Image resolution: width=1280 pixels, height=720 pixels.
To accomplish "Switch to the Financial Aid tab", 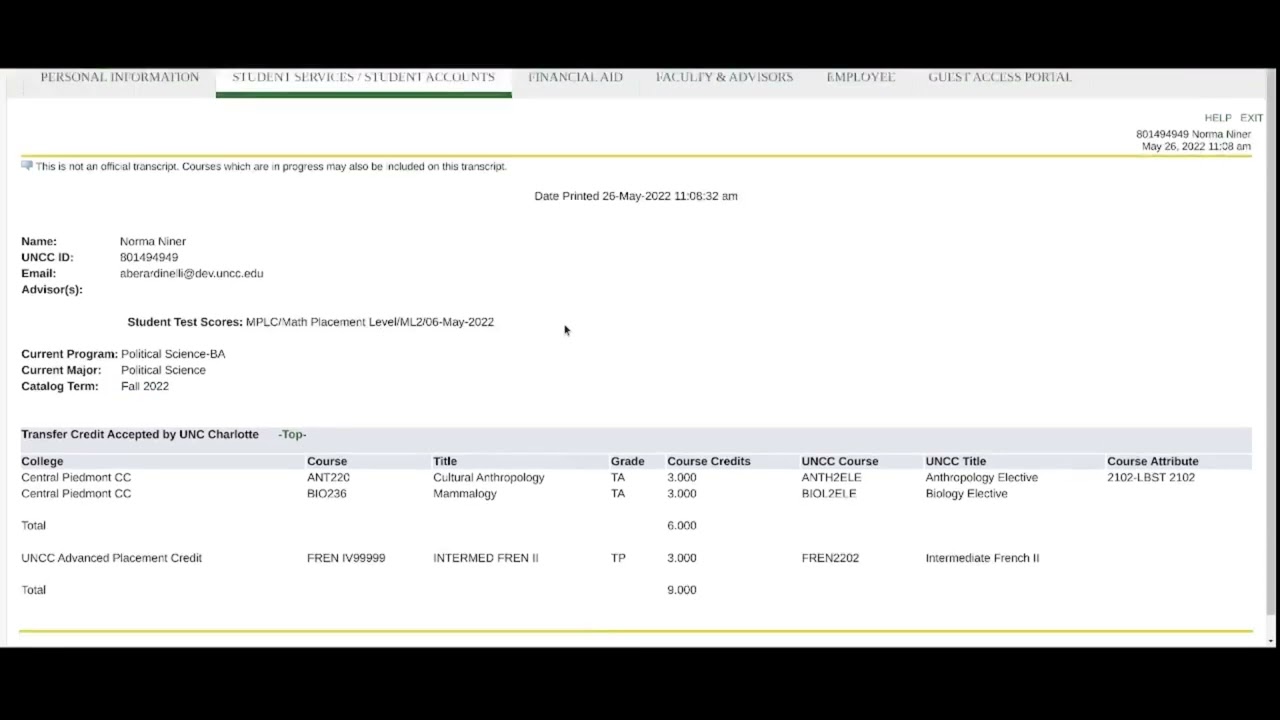I will point(575,77).
